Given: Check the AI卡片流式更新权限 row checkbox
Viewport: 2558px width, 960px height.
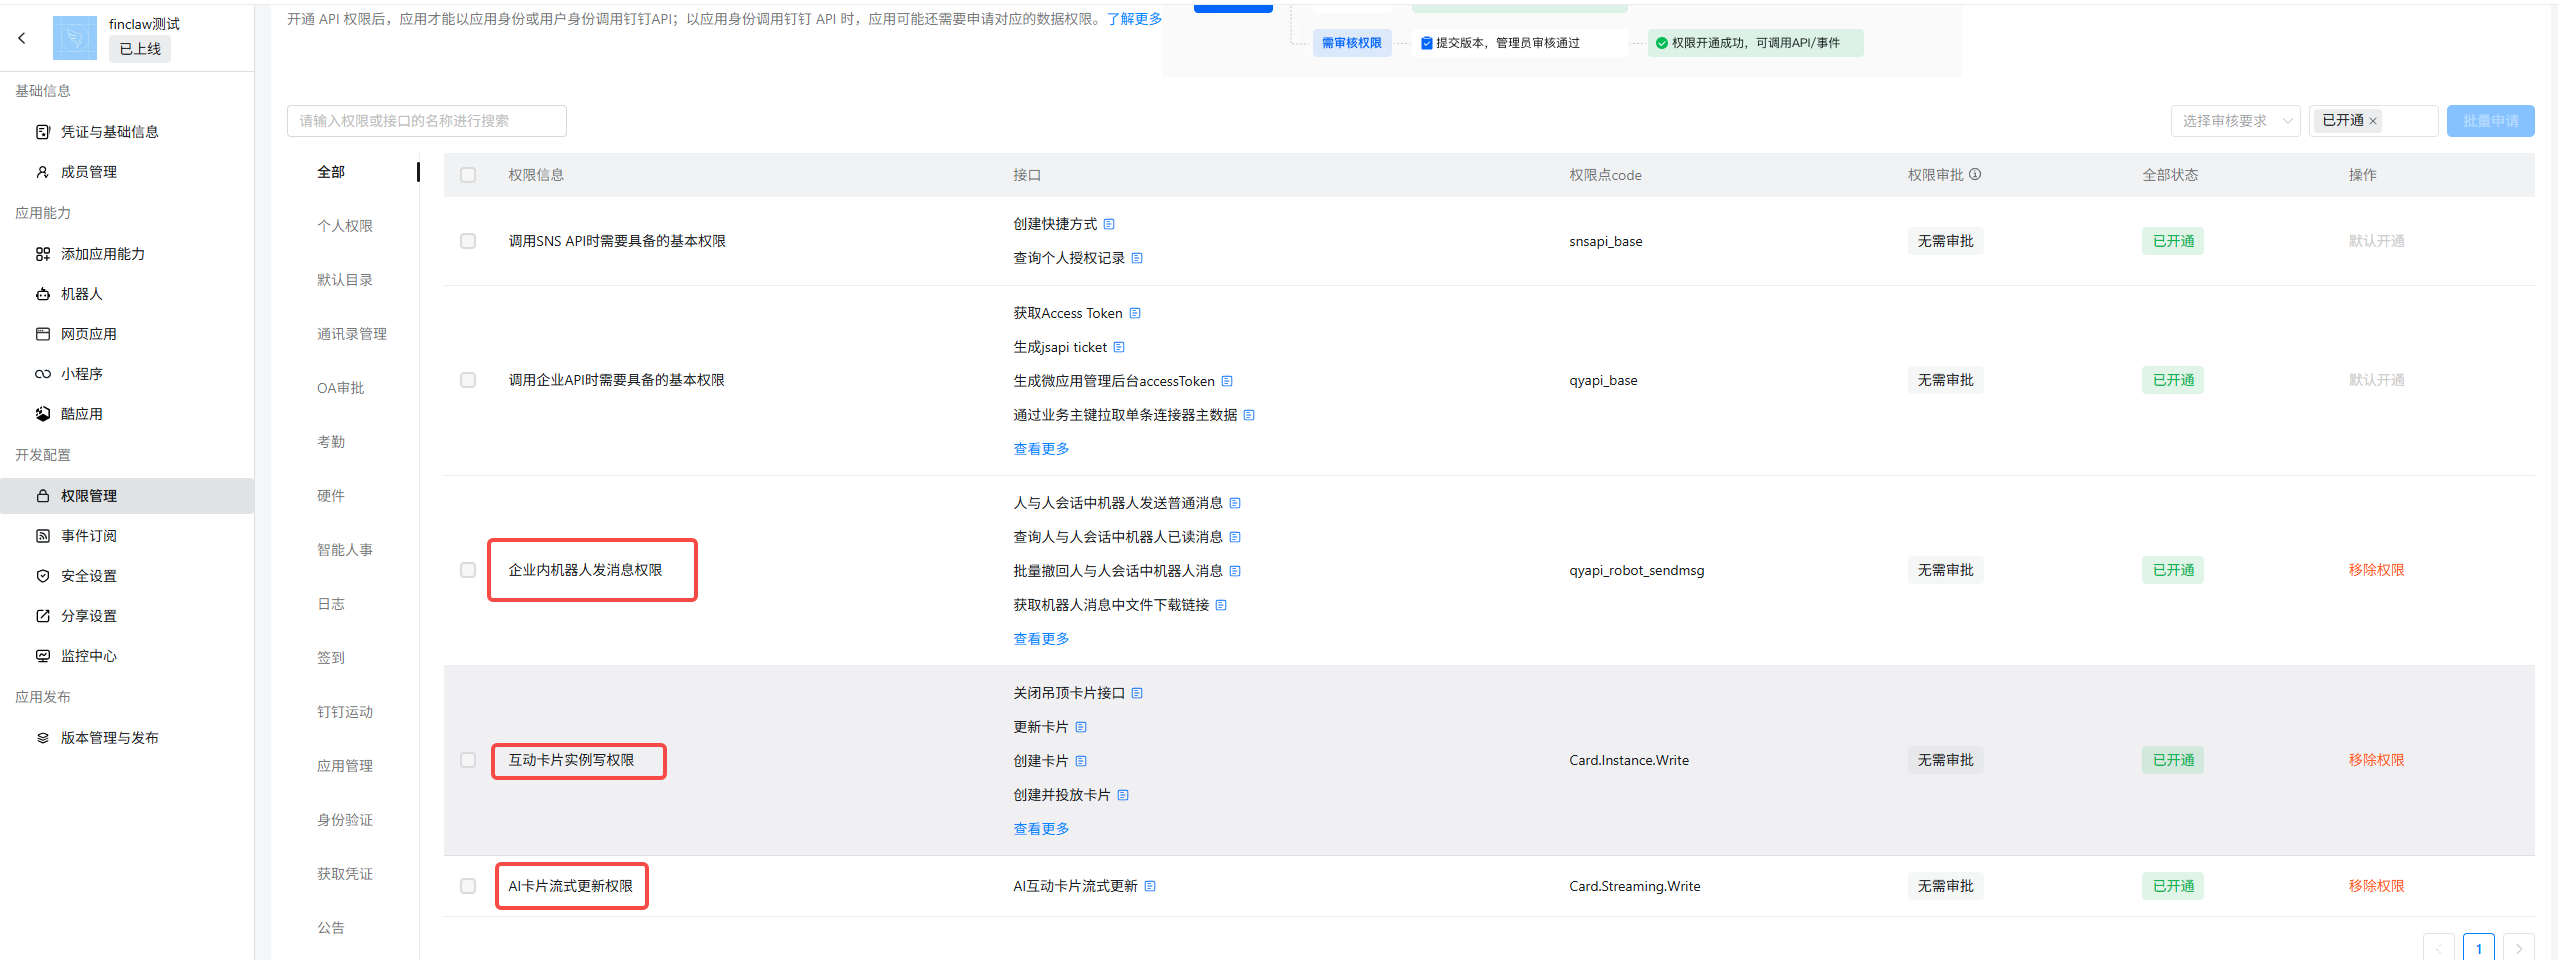Looking at the screenshot, I should point(468,886).
